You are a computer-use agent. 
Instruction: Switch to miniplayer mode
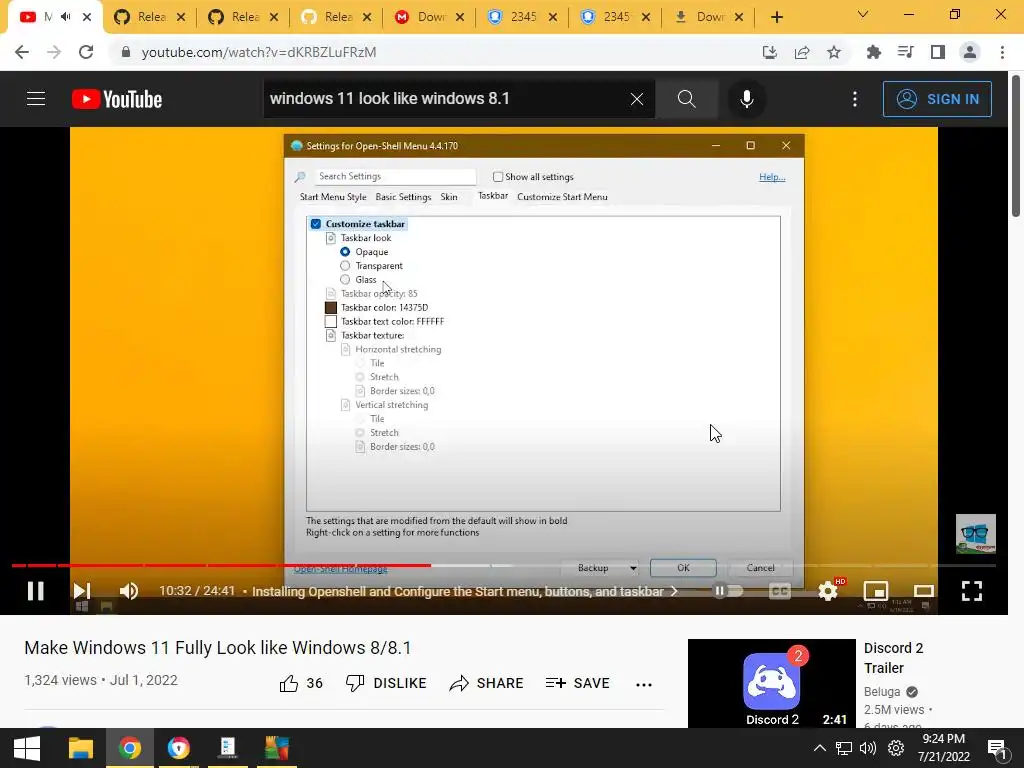(x=876, y=591)
